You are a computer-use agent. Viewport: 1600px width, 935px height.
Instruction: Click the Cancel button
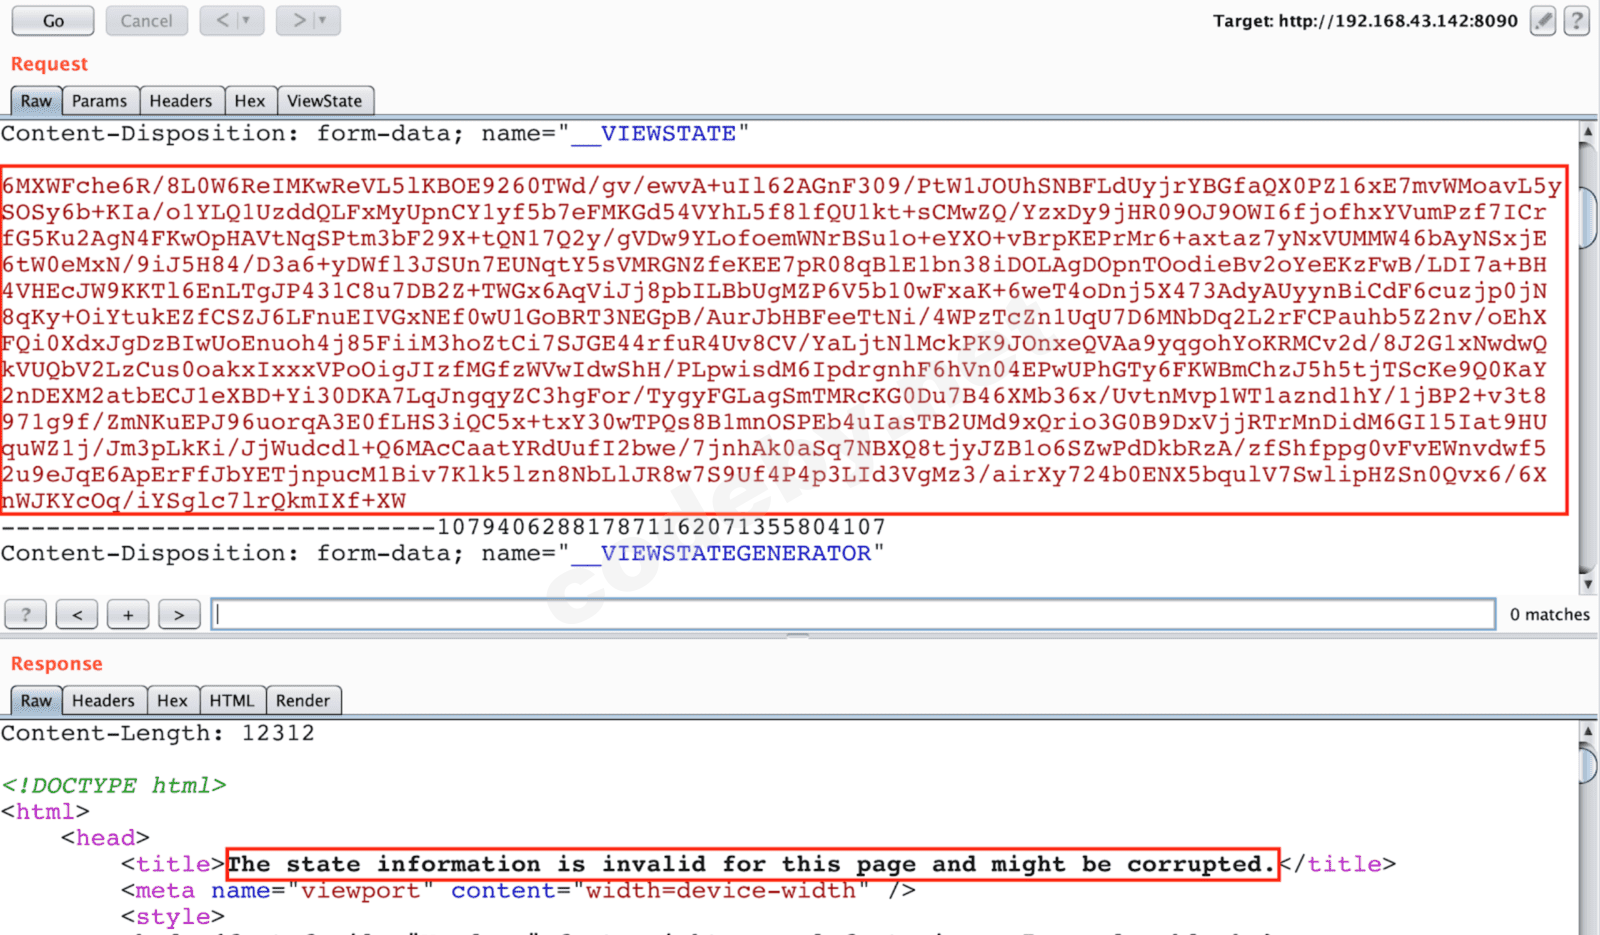[x=146, y=20]
